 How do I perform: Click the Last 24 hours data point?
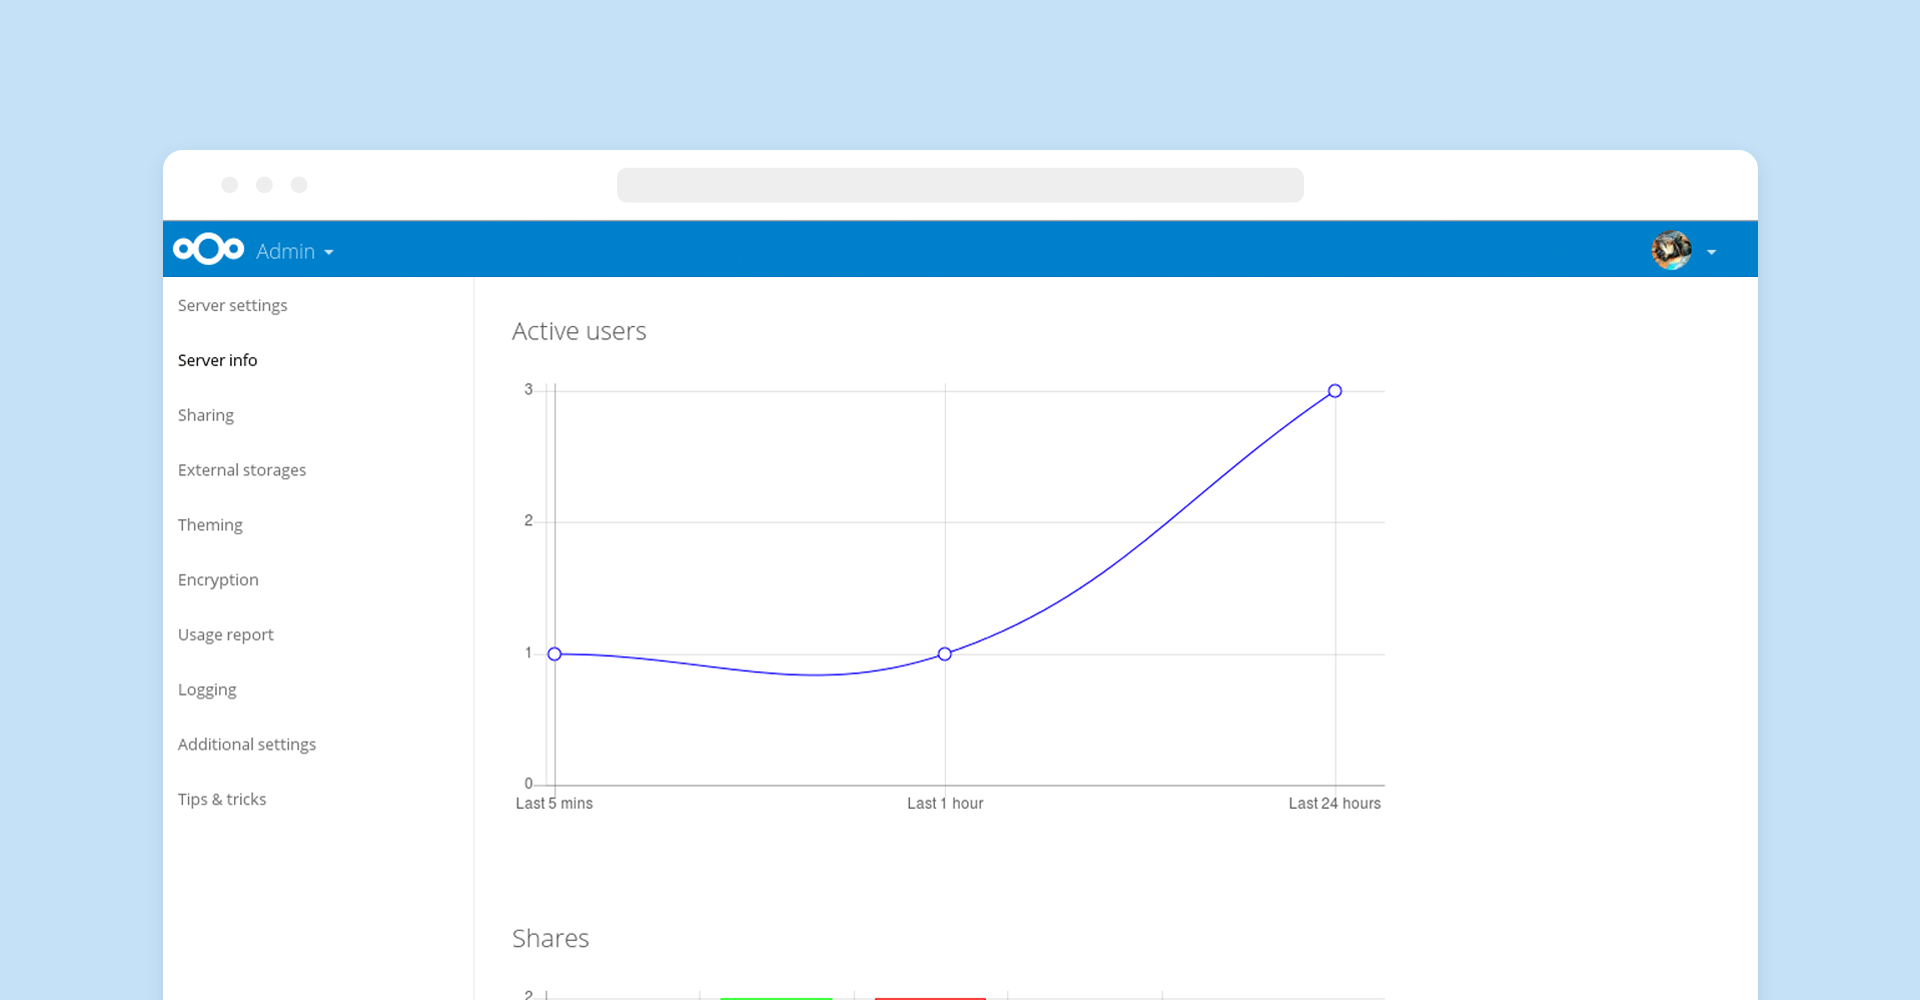pyautogui.click(x=1335, y=391)
